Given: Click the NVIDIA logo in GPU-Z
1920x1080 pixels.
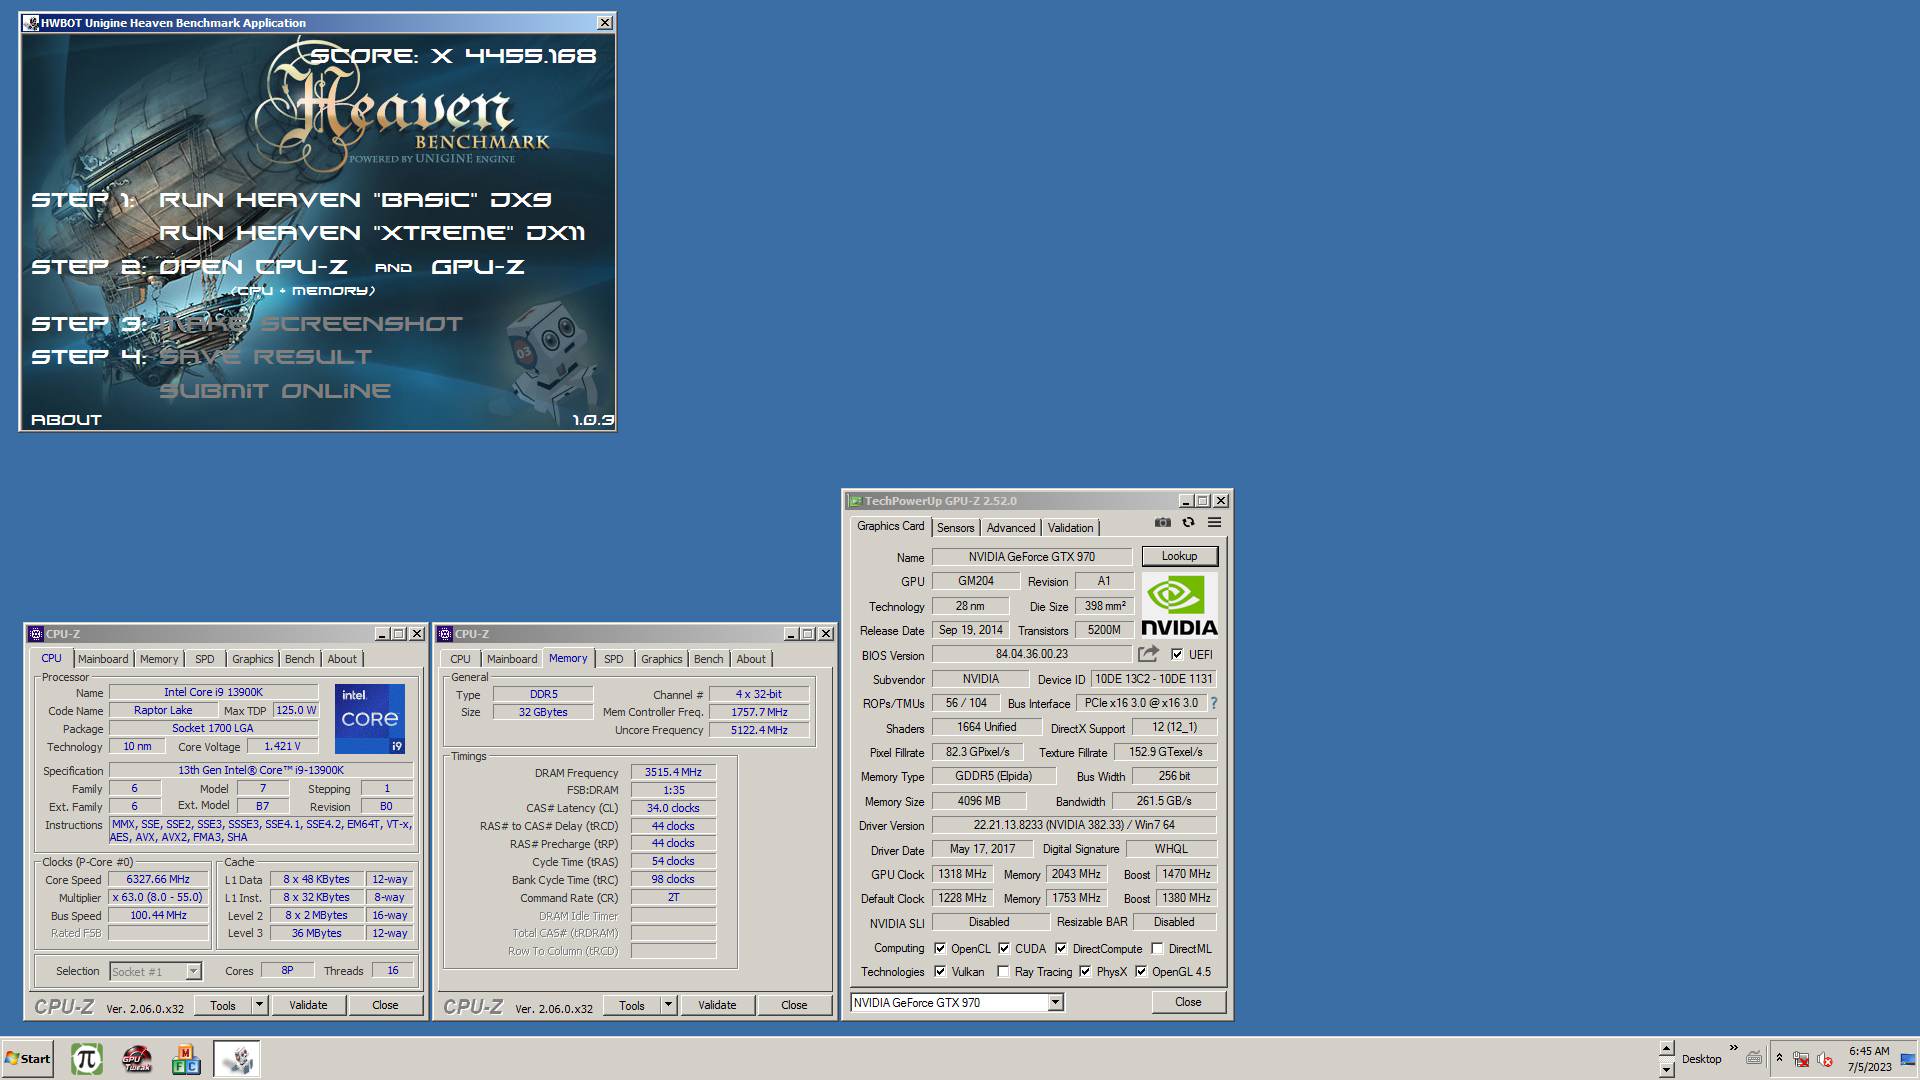Looking at the screenshot, I should tap(1179, 605).
